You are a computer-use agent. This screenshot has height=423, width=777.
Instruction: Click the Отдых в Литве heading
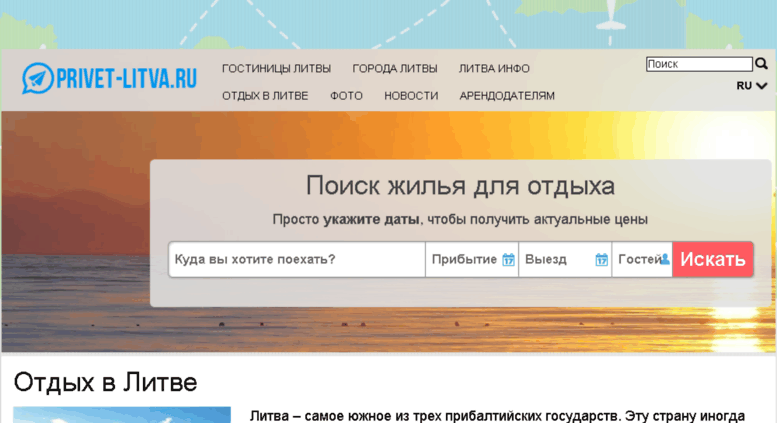point(105,382)
